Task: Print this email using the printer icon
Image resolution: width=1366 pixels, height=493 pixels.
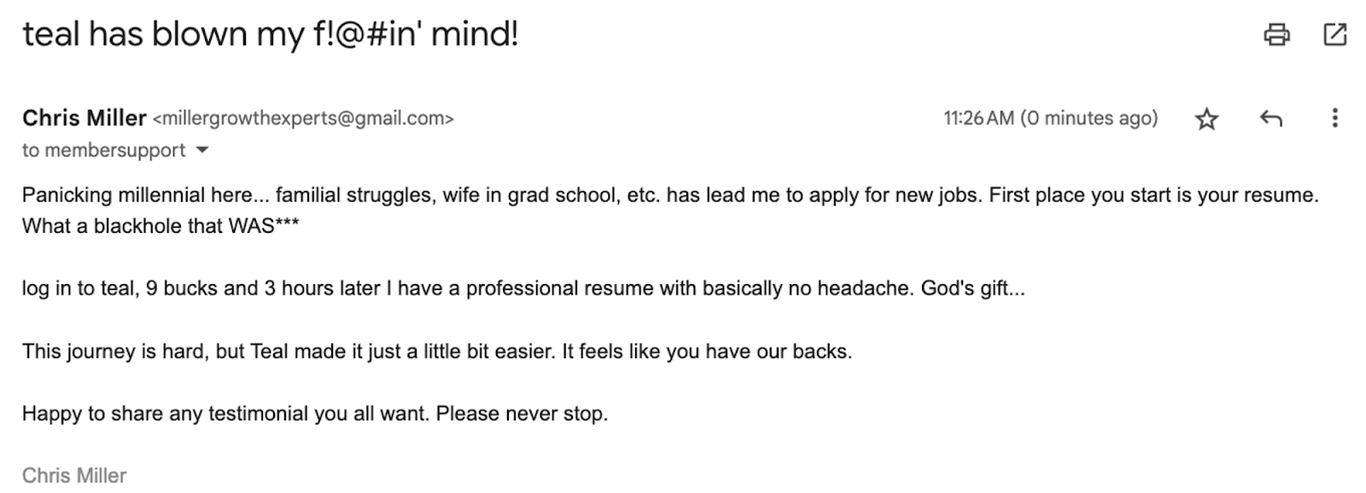Action: pyautogui.click(x=1277, y=35)
